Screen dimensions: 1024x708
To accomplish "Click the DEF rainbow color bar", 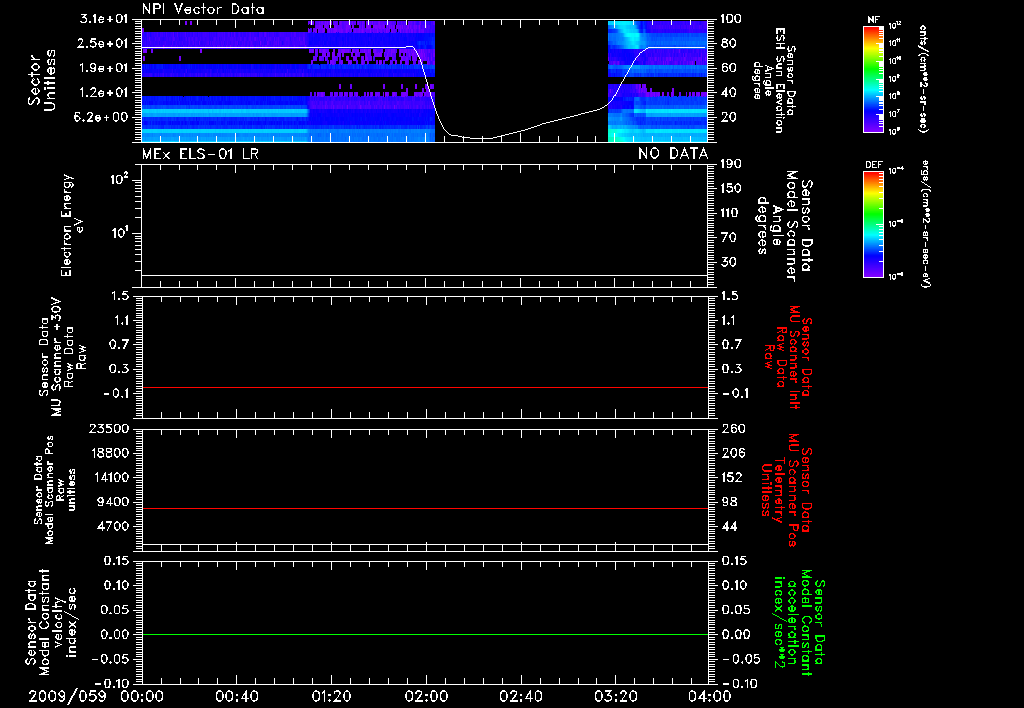I will (873, 224).
